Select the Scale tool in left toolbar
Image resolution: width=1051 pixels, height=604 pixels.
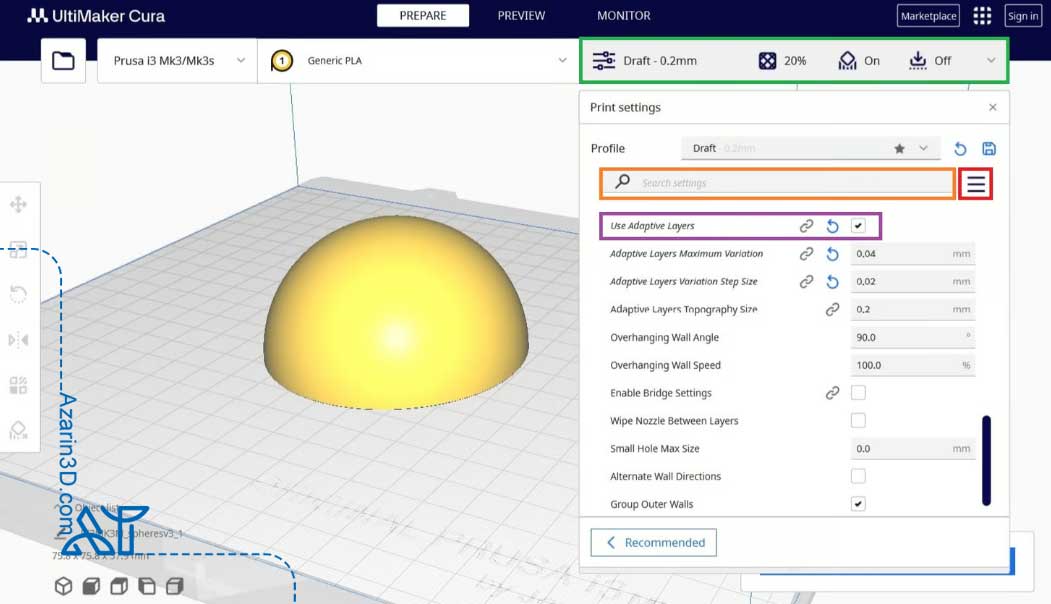(18, 250)
